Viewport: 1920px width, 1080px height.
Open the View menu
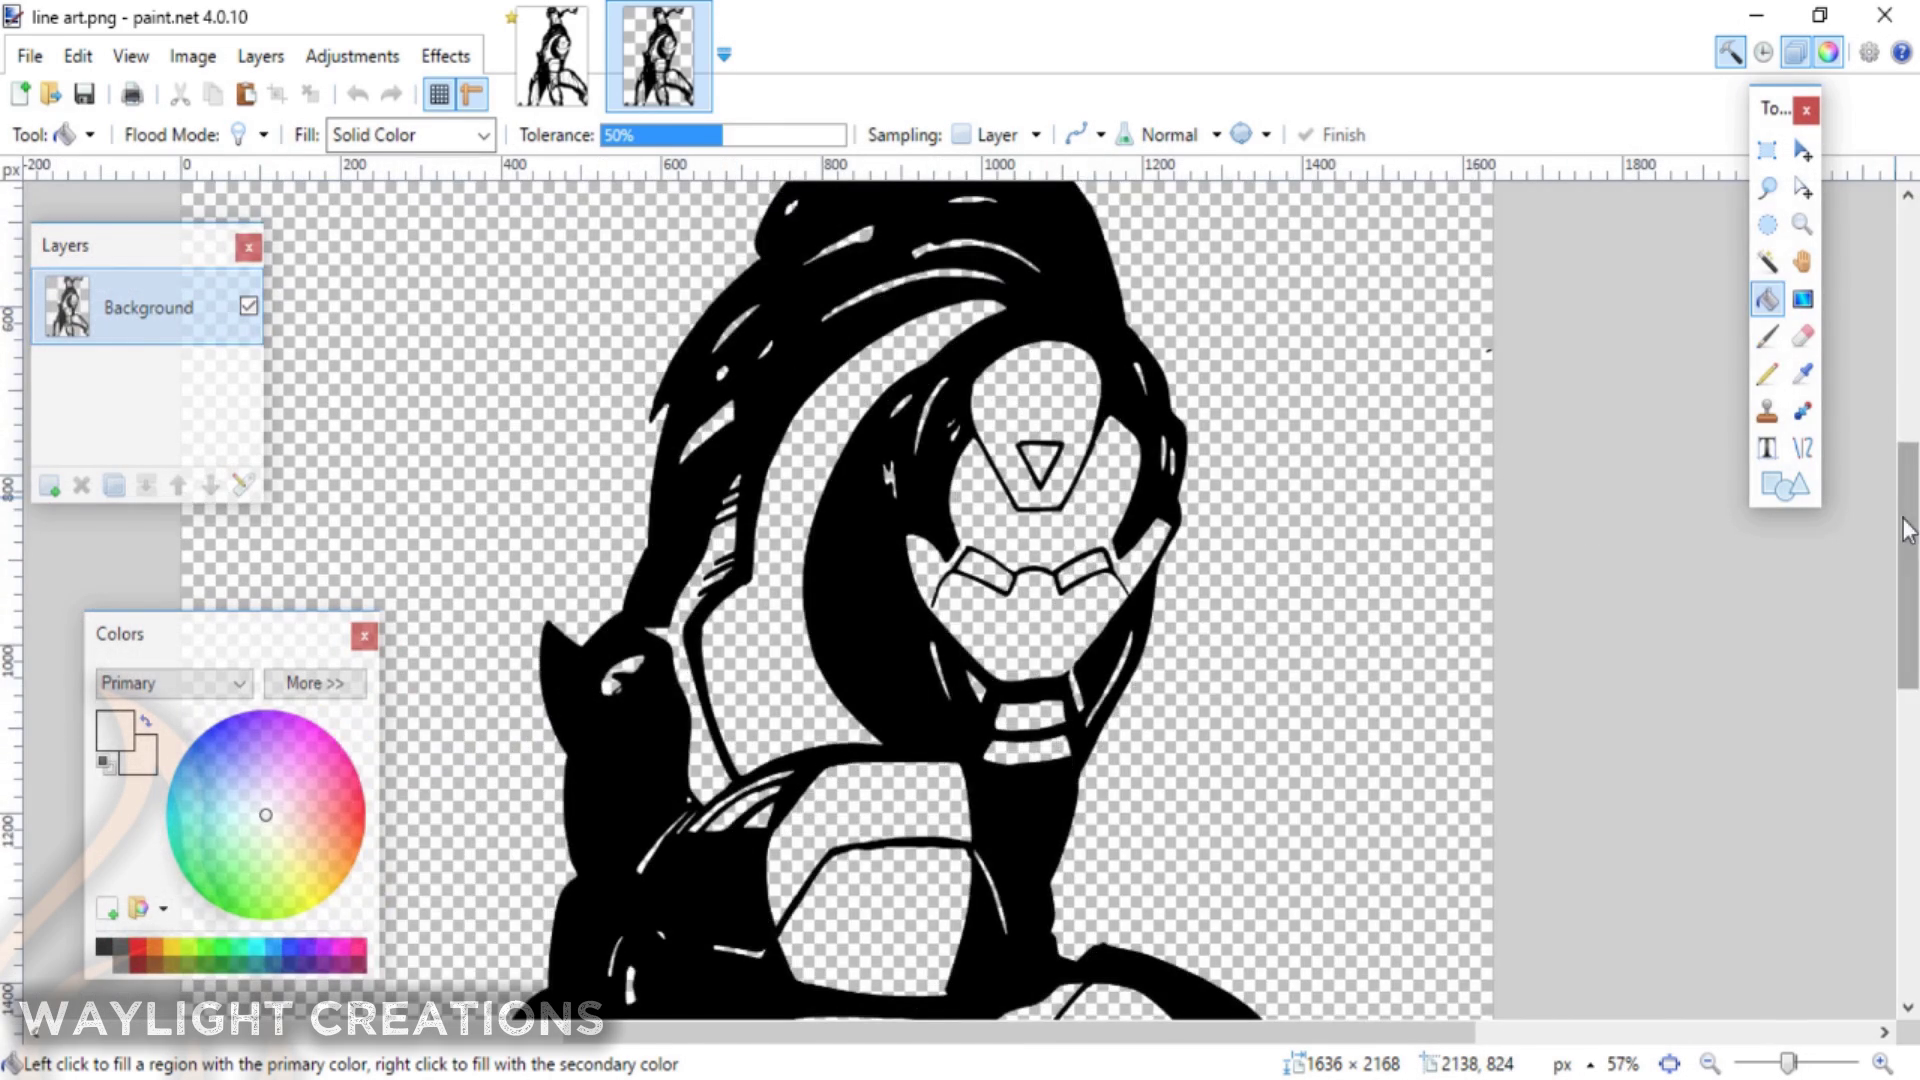(131, 56)
